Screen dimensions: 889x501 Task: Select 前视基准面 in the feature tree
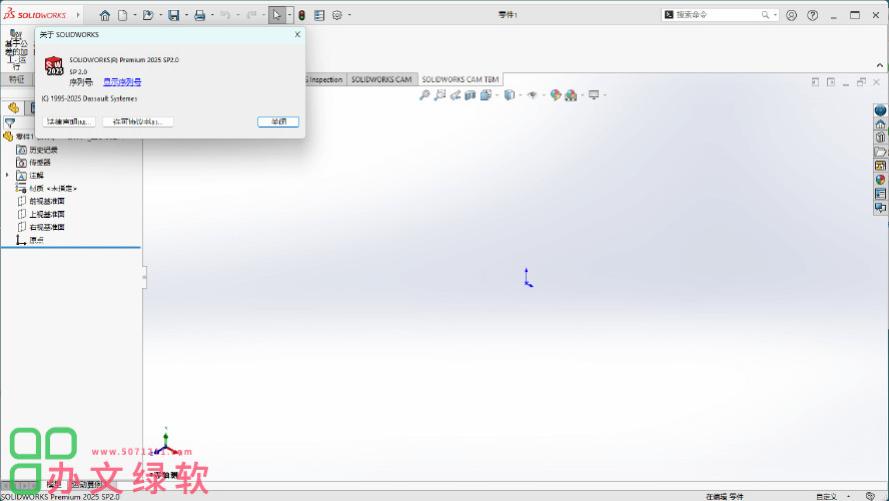pyautogui.click(x=47, y=201)
